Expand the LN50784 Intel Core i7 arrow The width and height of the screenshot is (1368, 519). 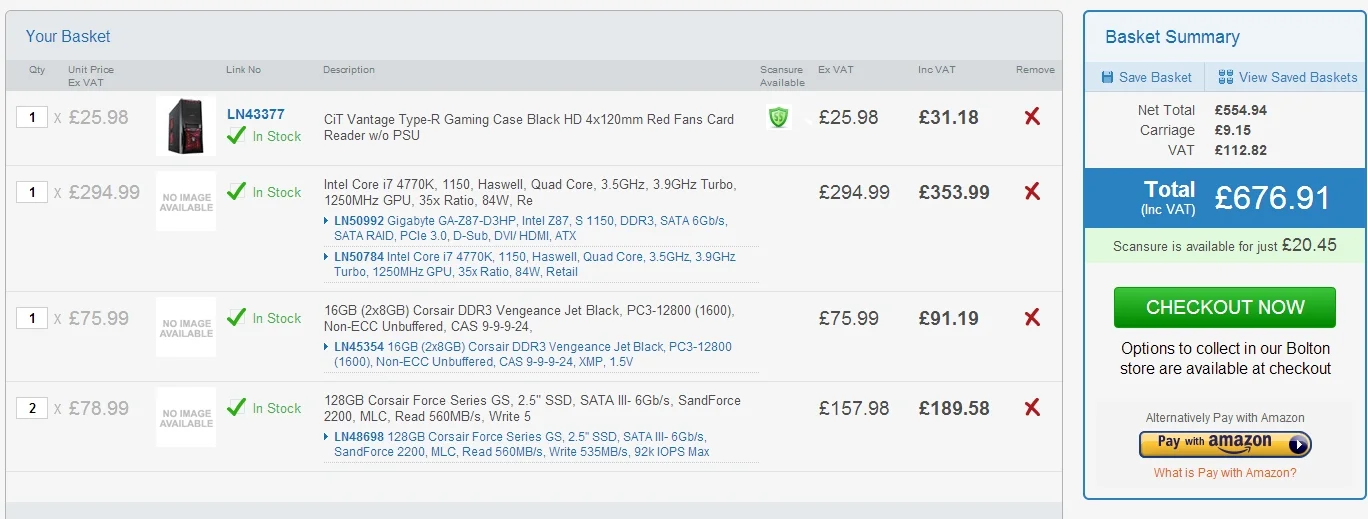327,257
